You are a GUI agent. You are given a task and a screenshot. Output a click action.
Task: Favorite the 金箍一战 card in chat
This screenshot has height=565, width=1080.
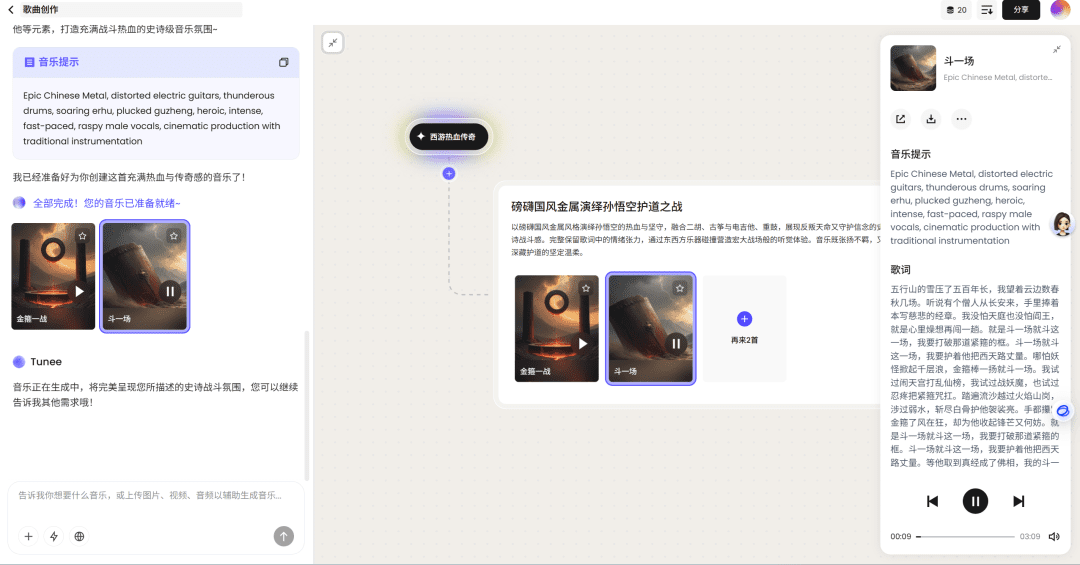pos(82,236)
